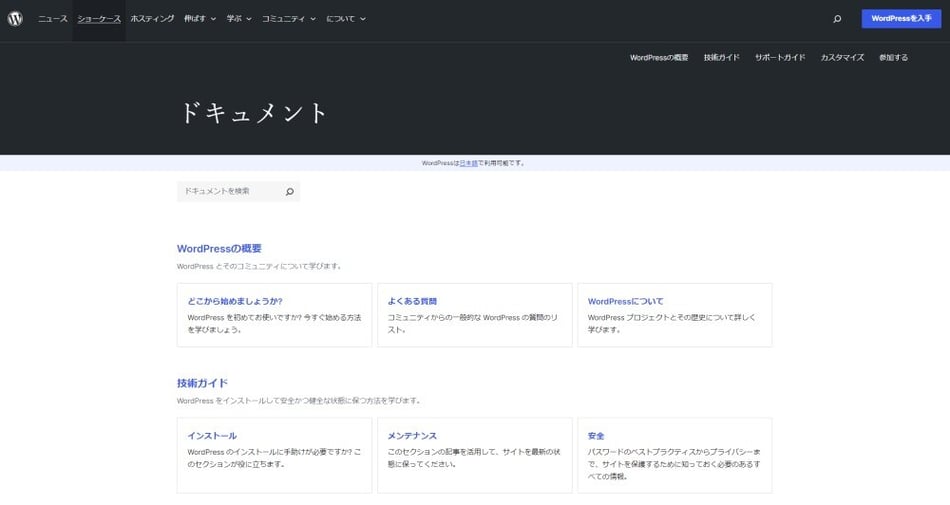Open the 技術ガイド subnav link

pyautogui.click(x=721, y=58)
